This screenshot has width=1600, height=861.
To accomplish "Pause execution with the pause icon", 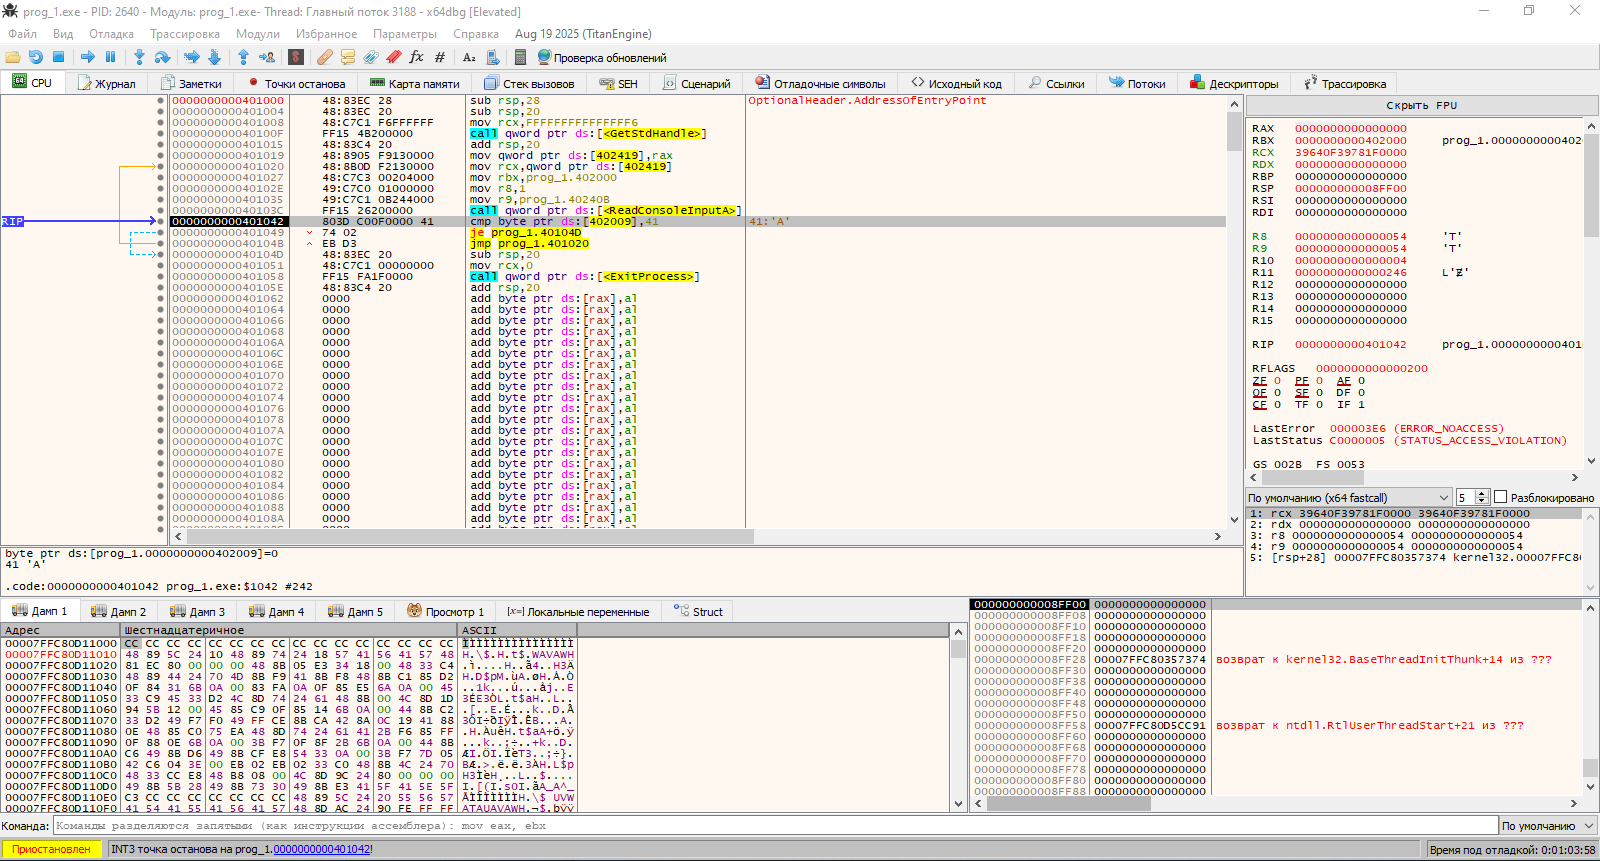I will coord(110,57).
